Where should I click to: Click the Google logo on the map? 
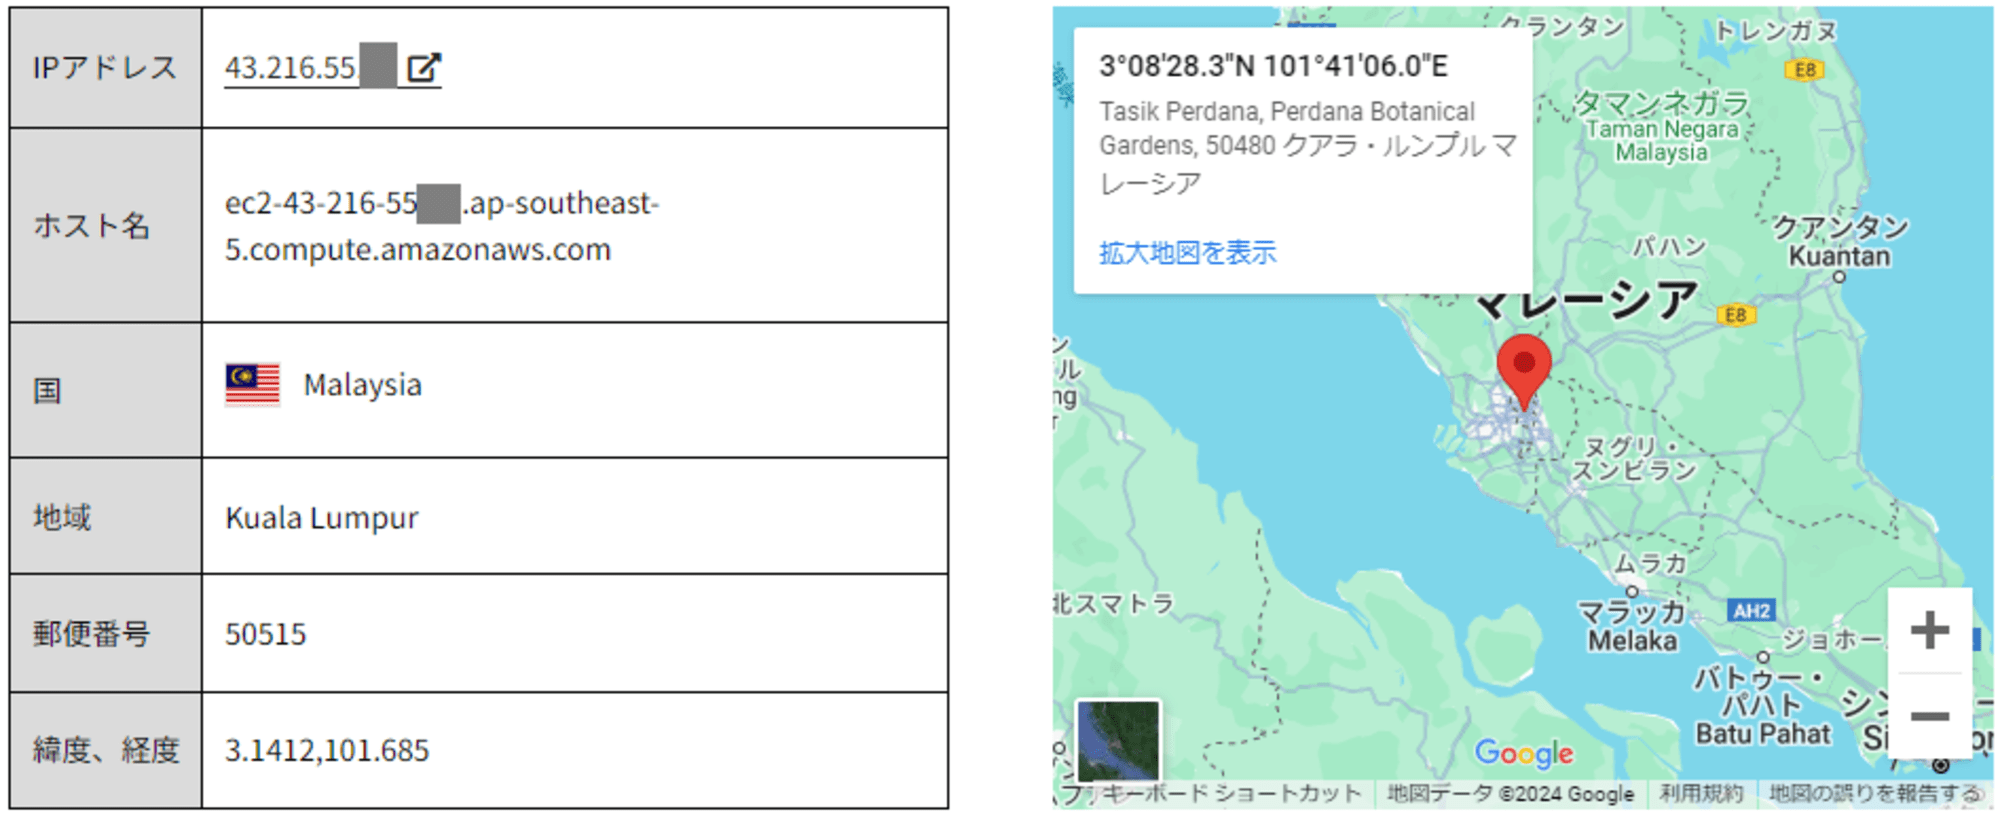(1524, 753)
